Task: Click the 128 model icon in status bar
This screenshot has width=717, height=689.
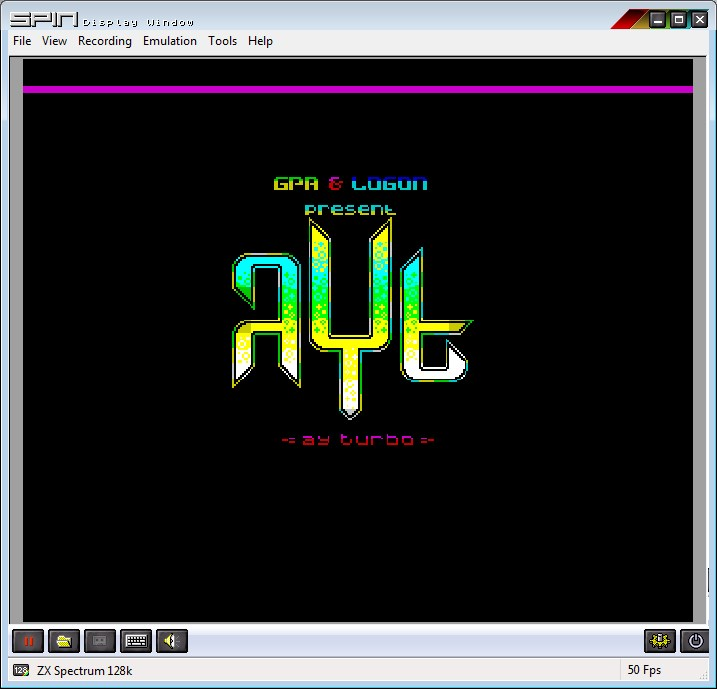Action: pyautogui.click(x=21, y=670)
